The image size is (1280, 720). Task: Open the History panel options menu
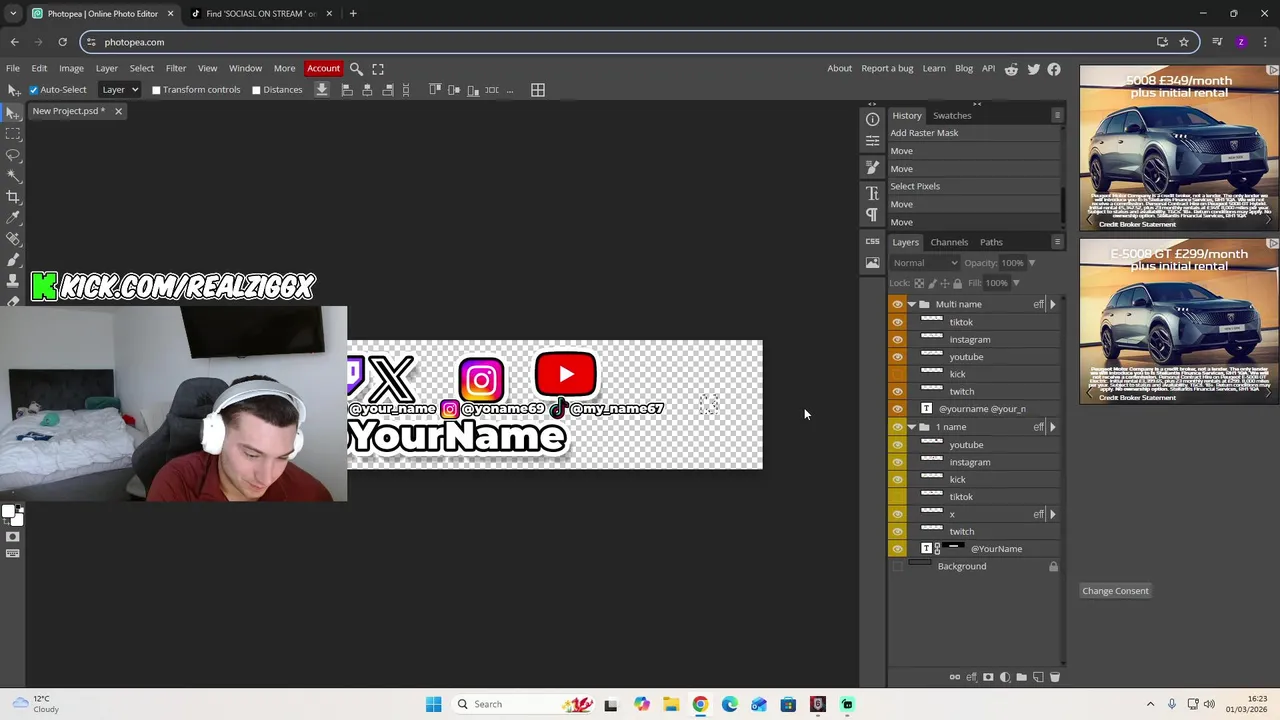point(1057,115)
